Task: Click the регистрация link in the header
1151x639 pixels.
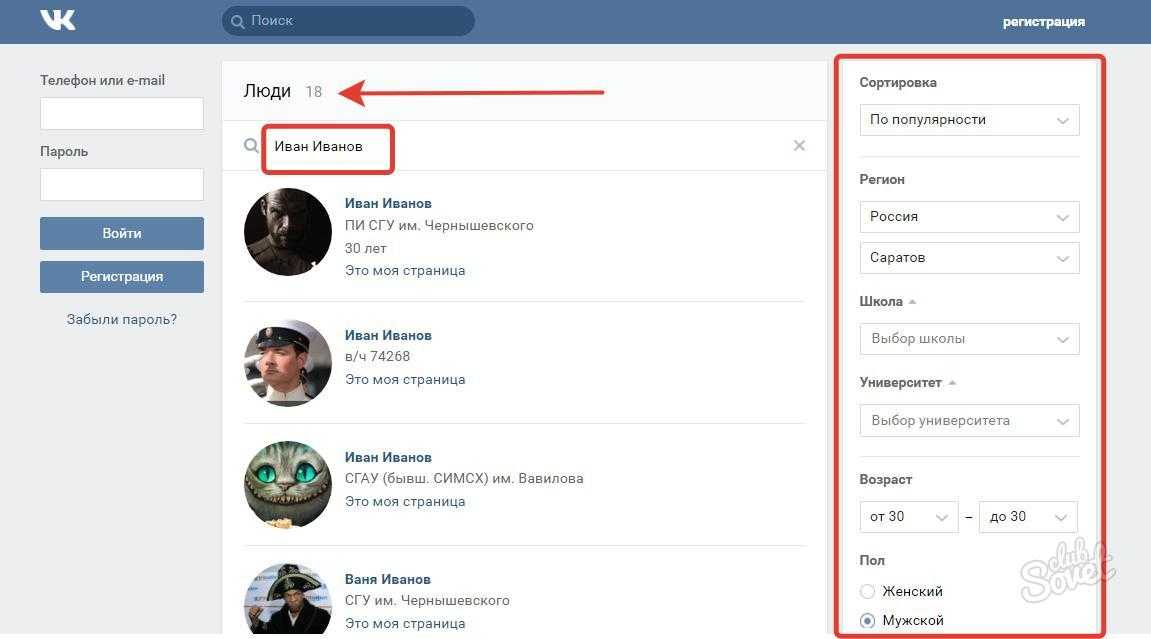Action: pyautogui.click(x=1043, y=22)
